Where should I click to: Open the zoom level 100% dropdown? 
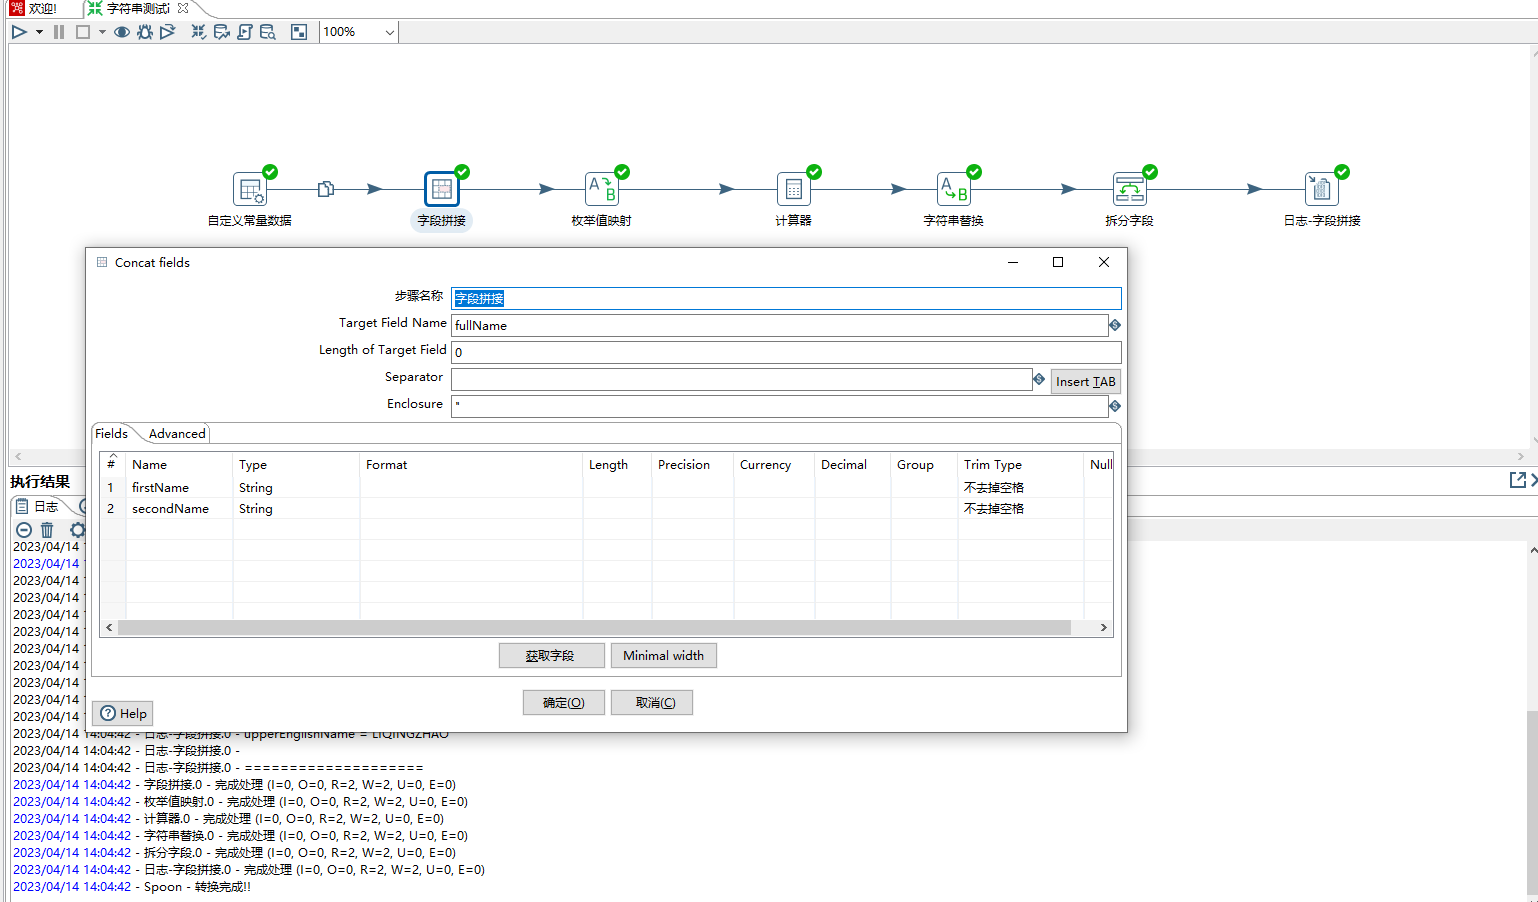point(389,32)
